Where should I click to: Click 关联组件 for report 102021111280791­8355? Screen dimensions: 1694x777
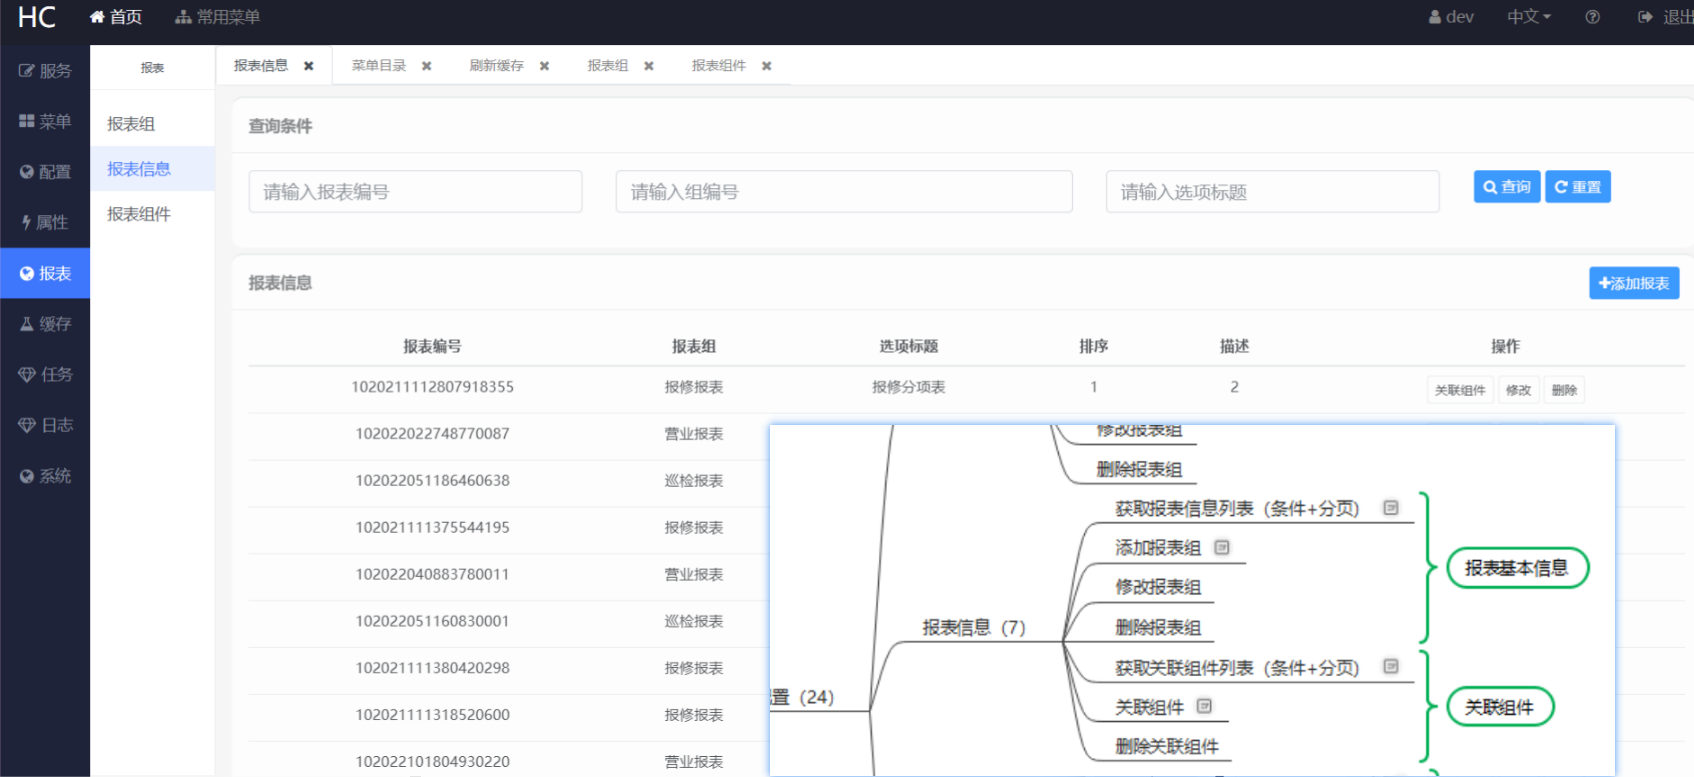[x=1460, y=390]
